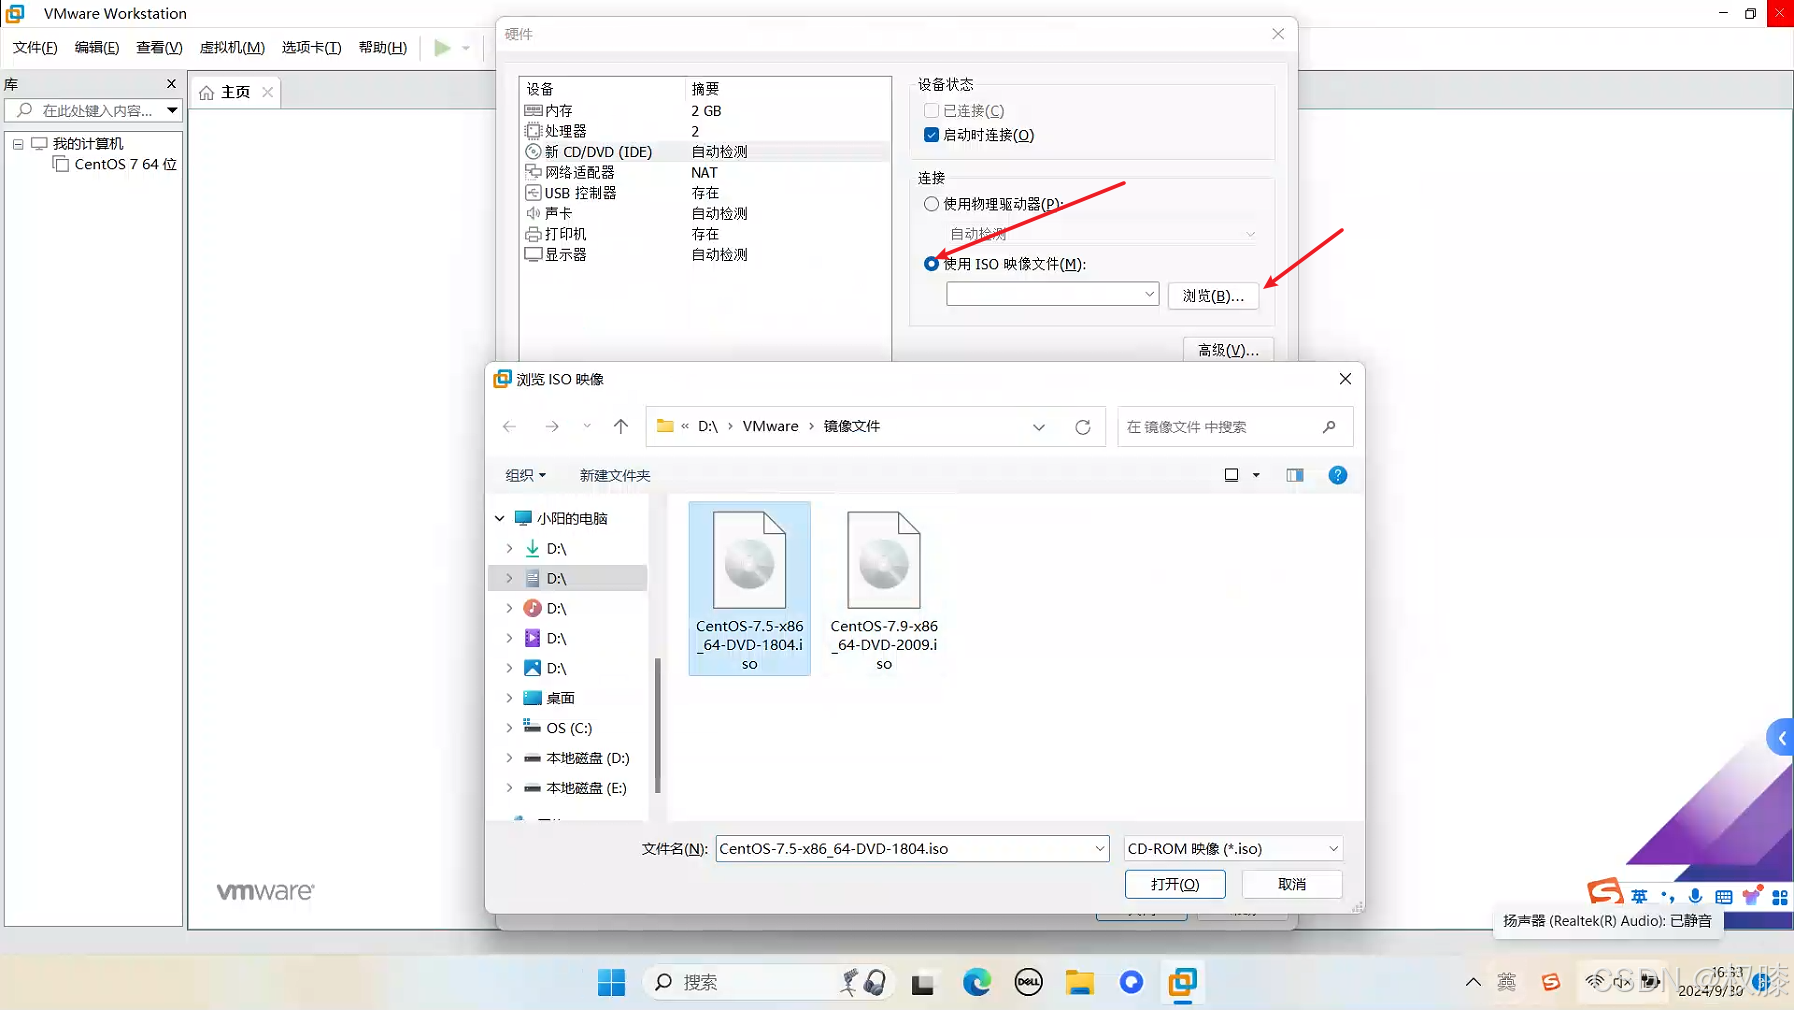Select the 显示器 device row

click(705, 255)
